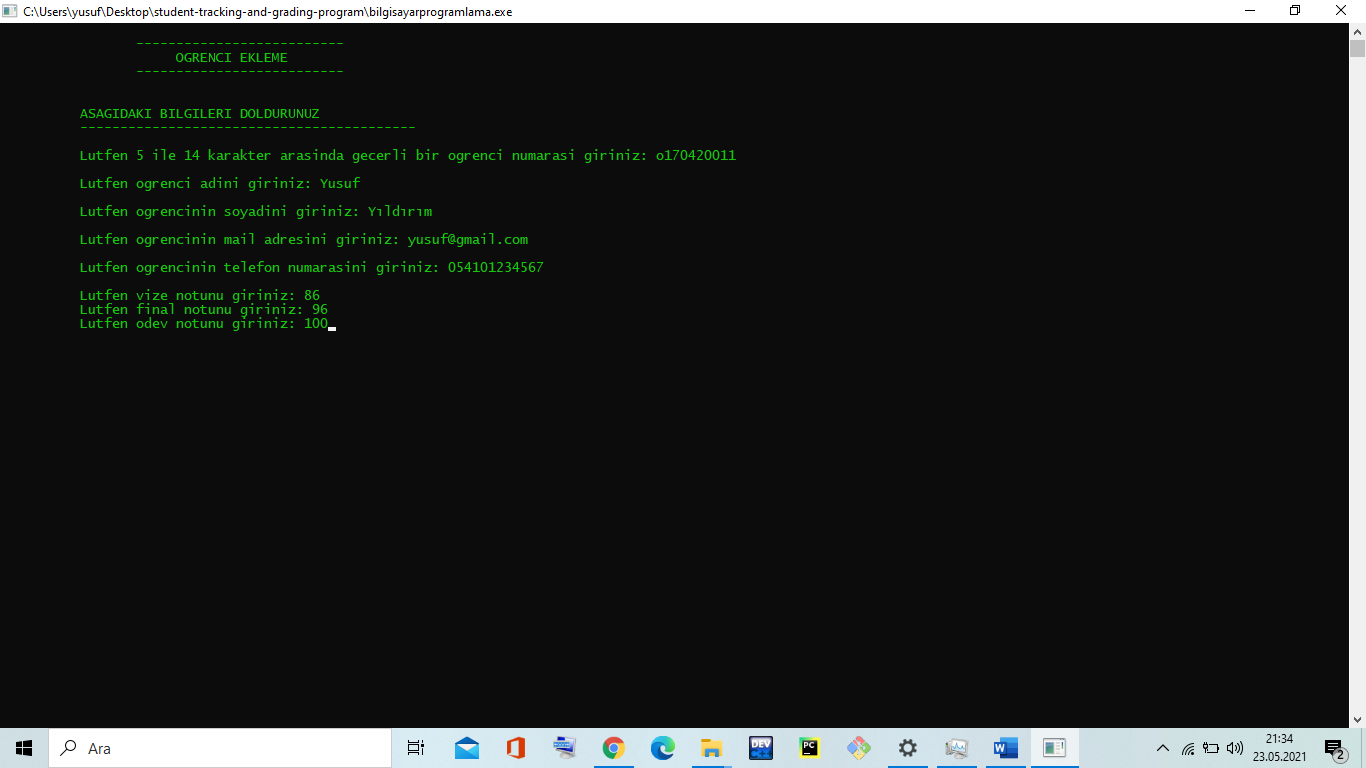Open Google Chrome from the taskbar

coord(614,748)
